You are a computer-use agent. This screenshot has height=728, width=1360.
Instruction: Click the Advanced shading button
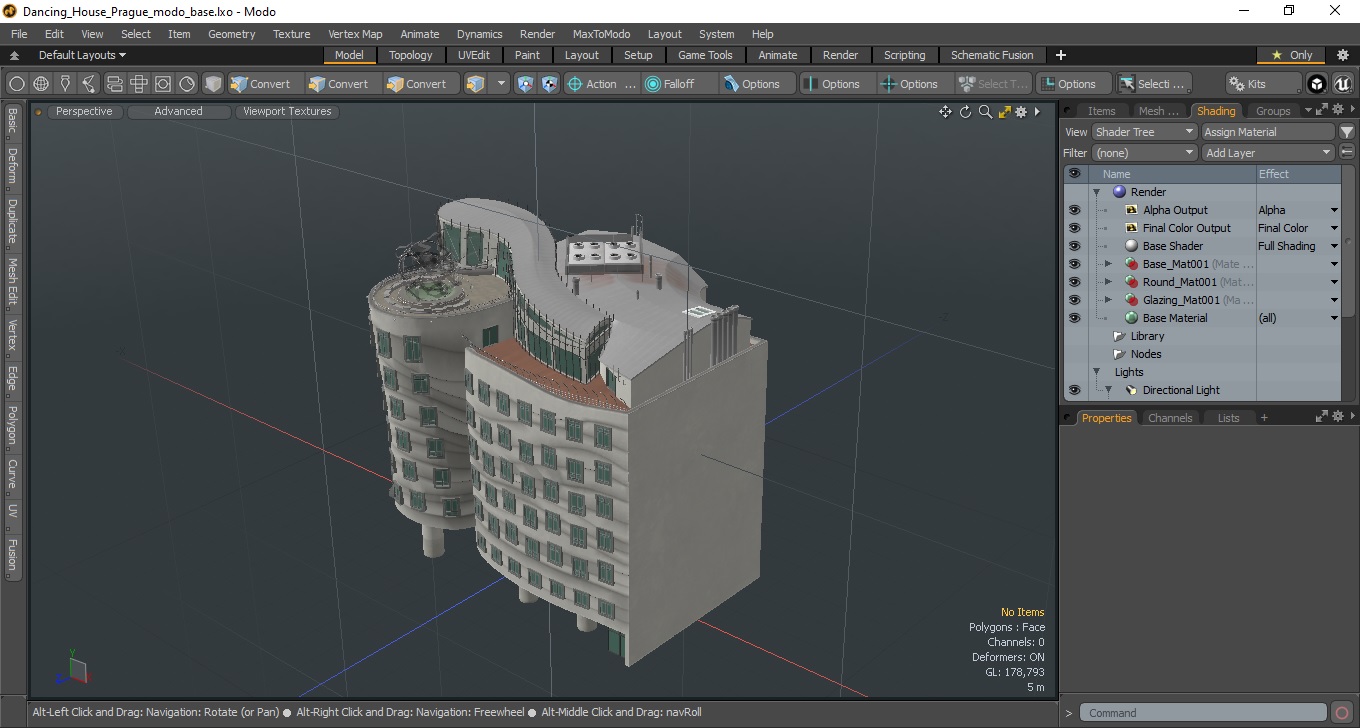[178, 112]
